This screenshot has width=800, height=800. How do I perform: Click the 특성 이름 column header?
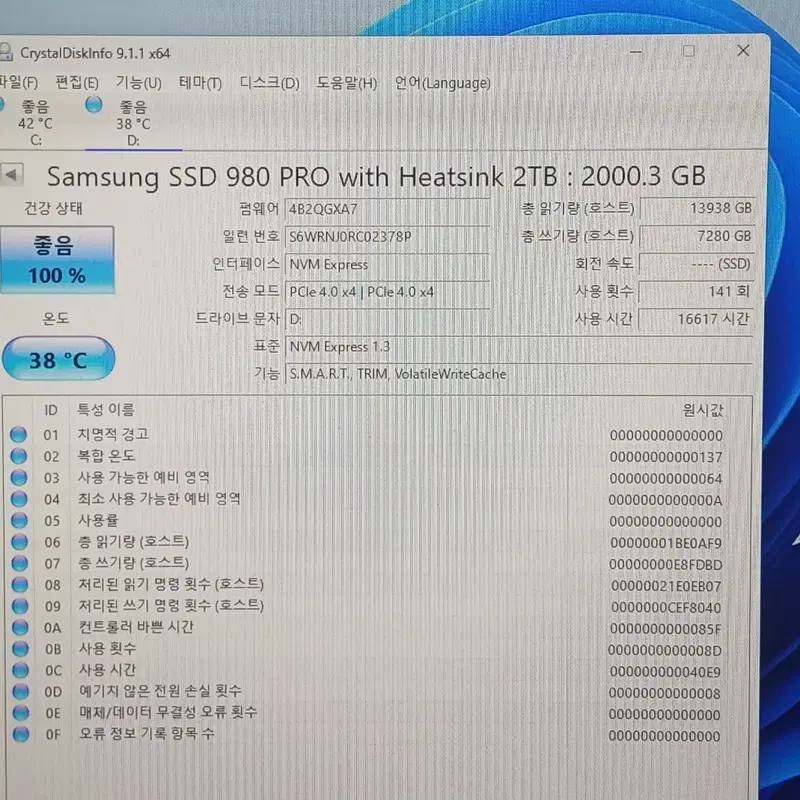pyautogui.click(x=106, y=409)
